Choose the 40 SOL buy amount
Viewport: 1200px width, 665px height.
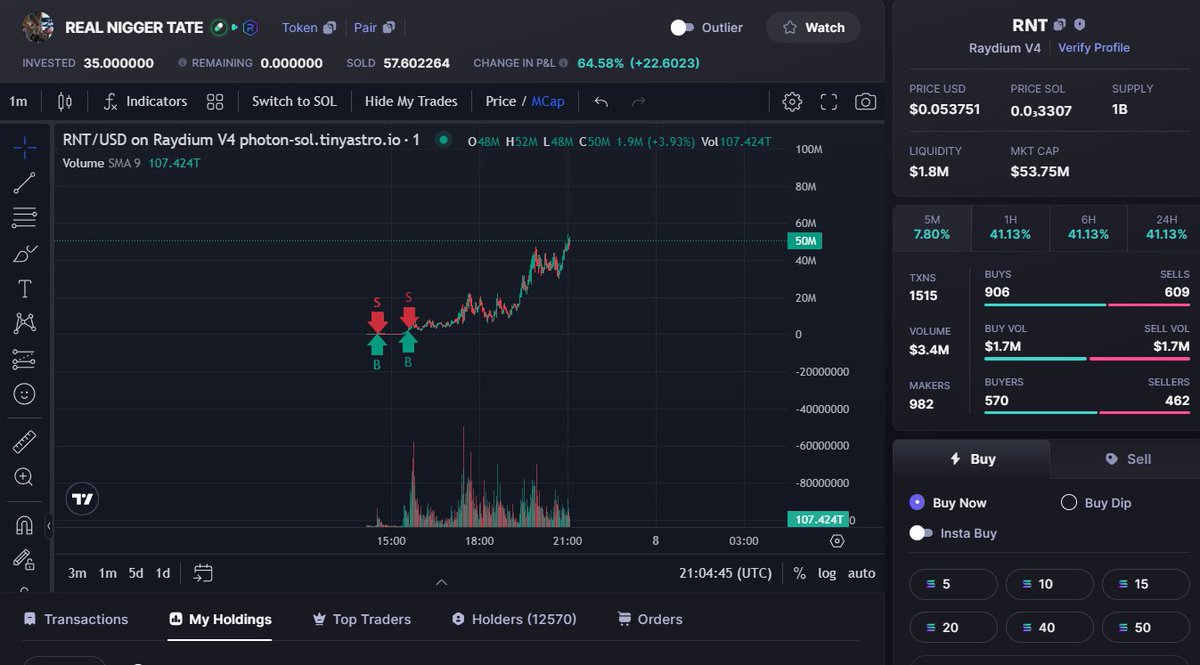(1049, 627)
